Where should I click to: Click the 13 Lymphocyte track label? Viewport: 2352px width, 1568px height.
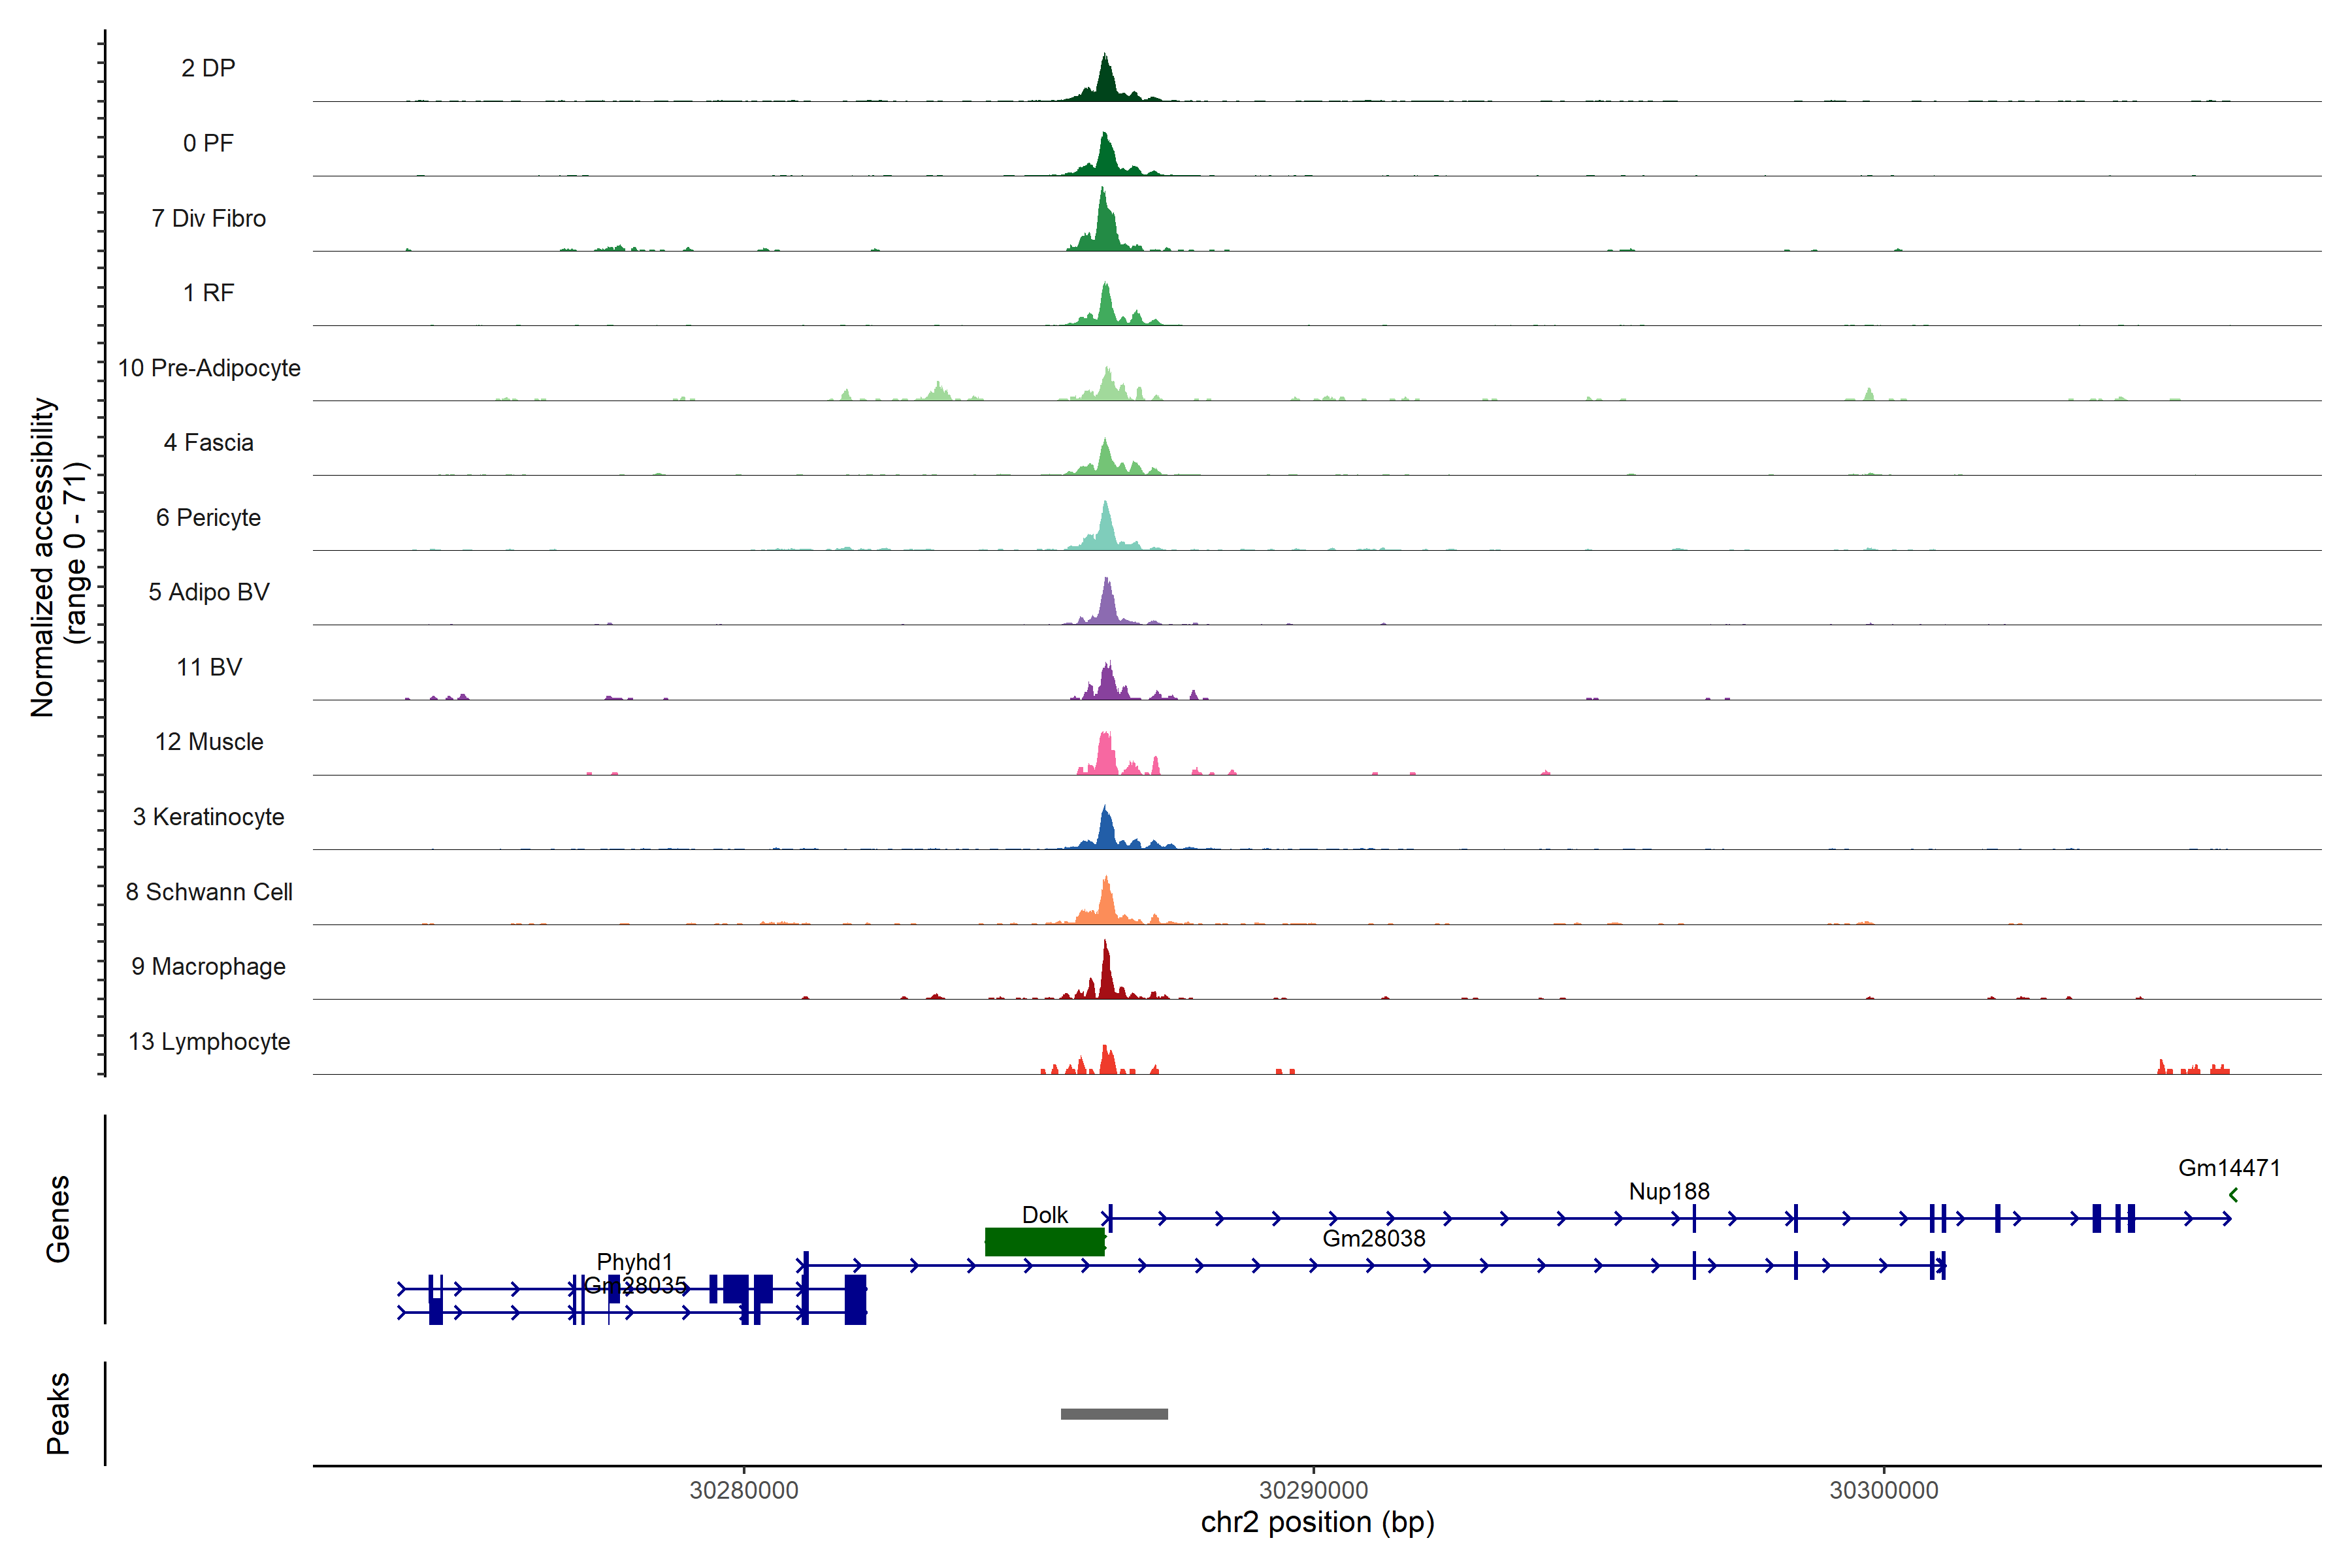(x=209, y=1041)
